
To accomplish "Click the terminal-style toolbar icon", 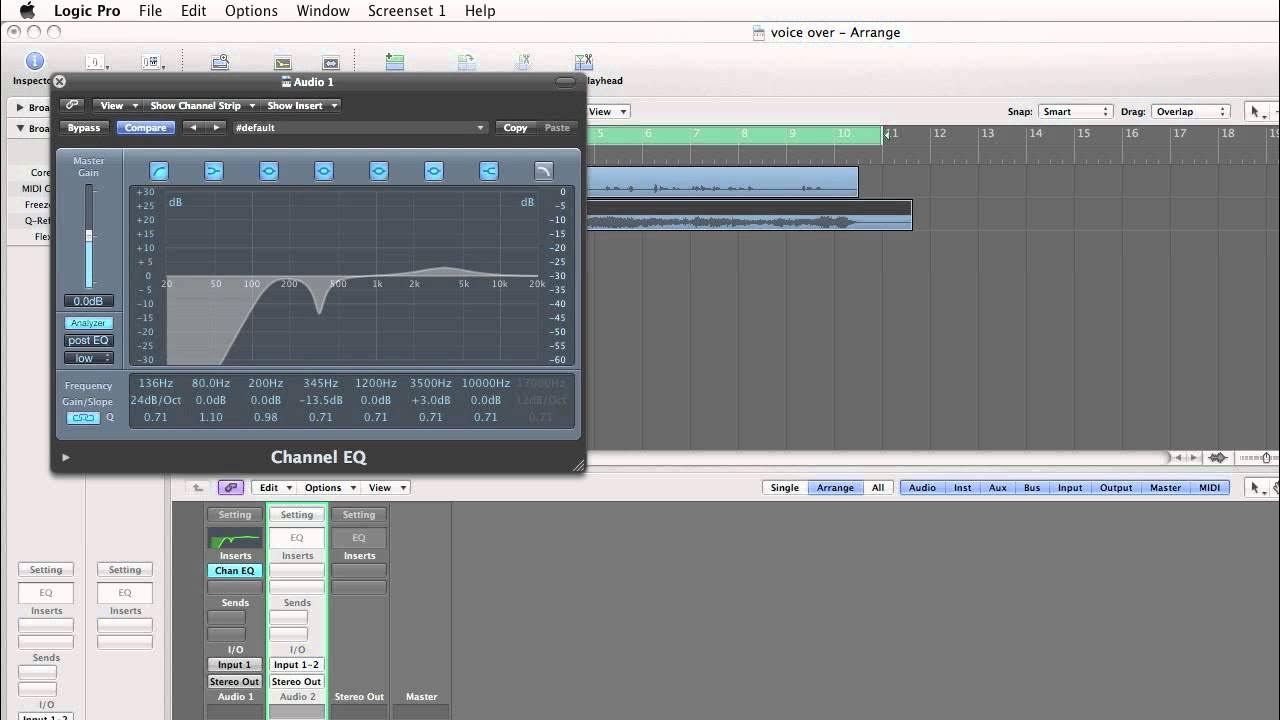I will (283, 63).
